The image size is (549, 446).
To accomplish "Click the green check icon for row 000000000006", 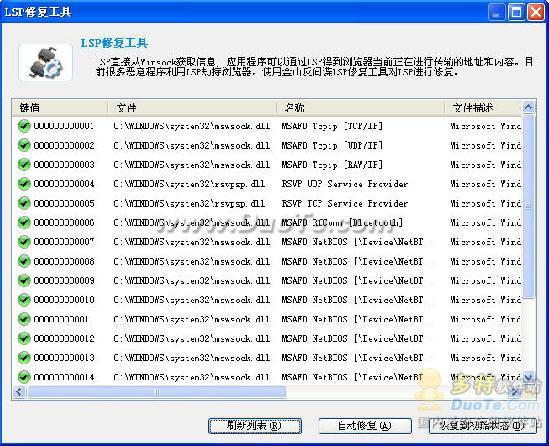I will click(24, 223).
